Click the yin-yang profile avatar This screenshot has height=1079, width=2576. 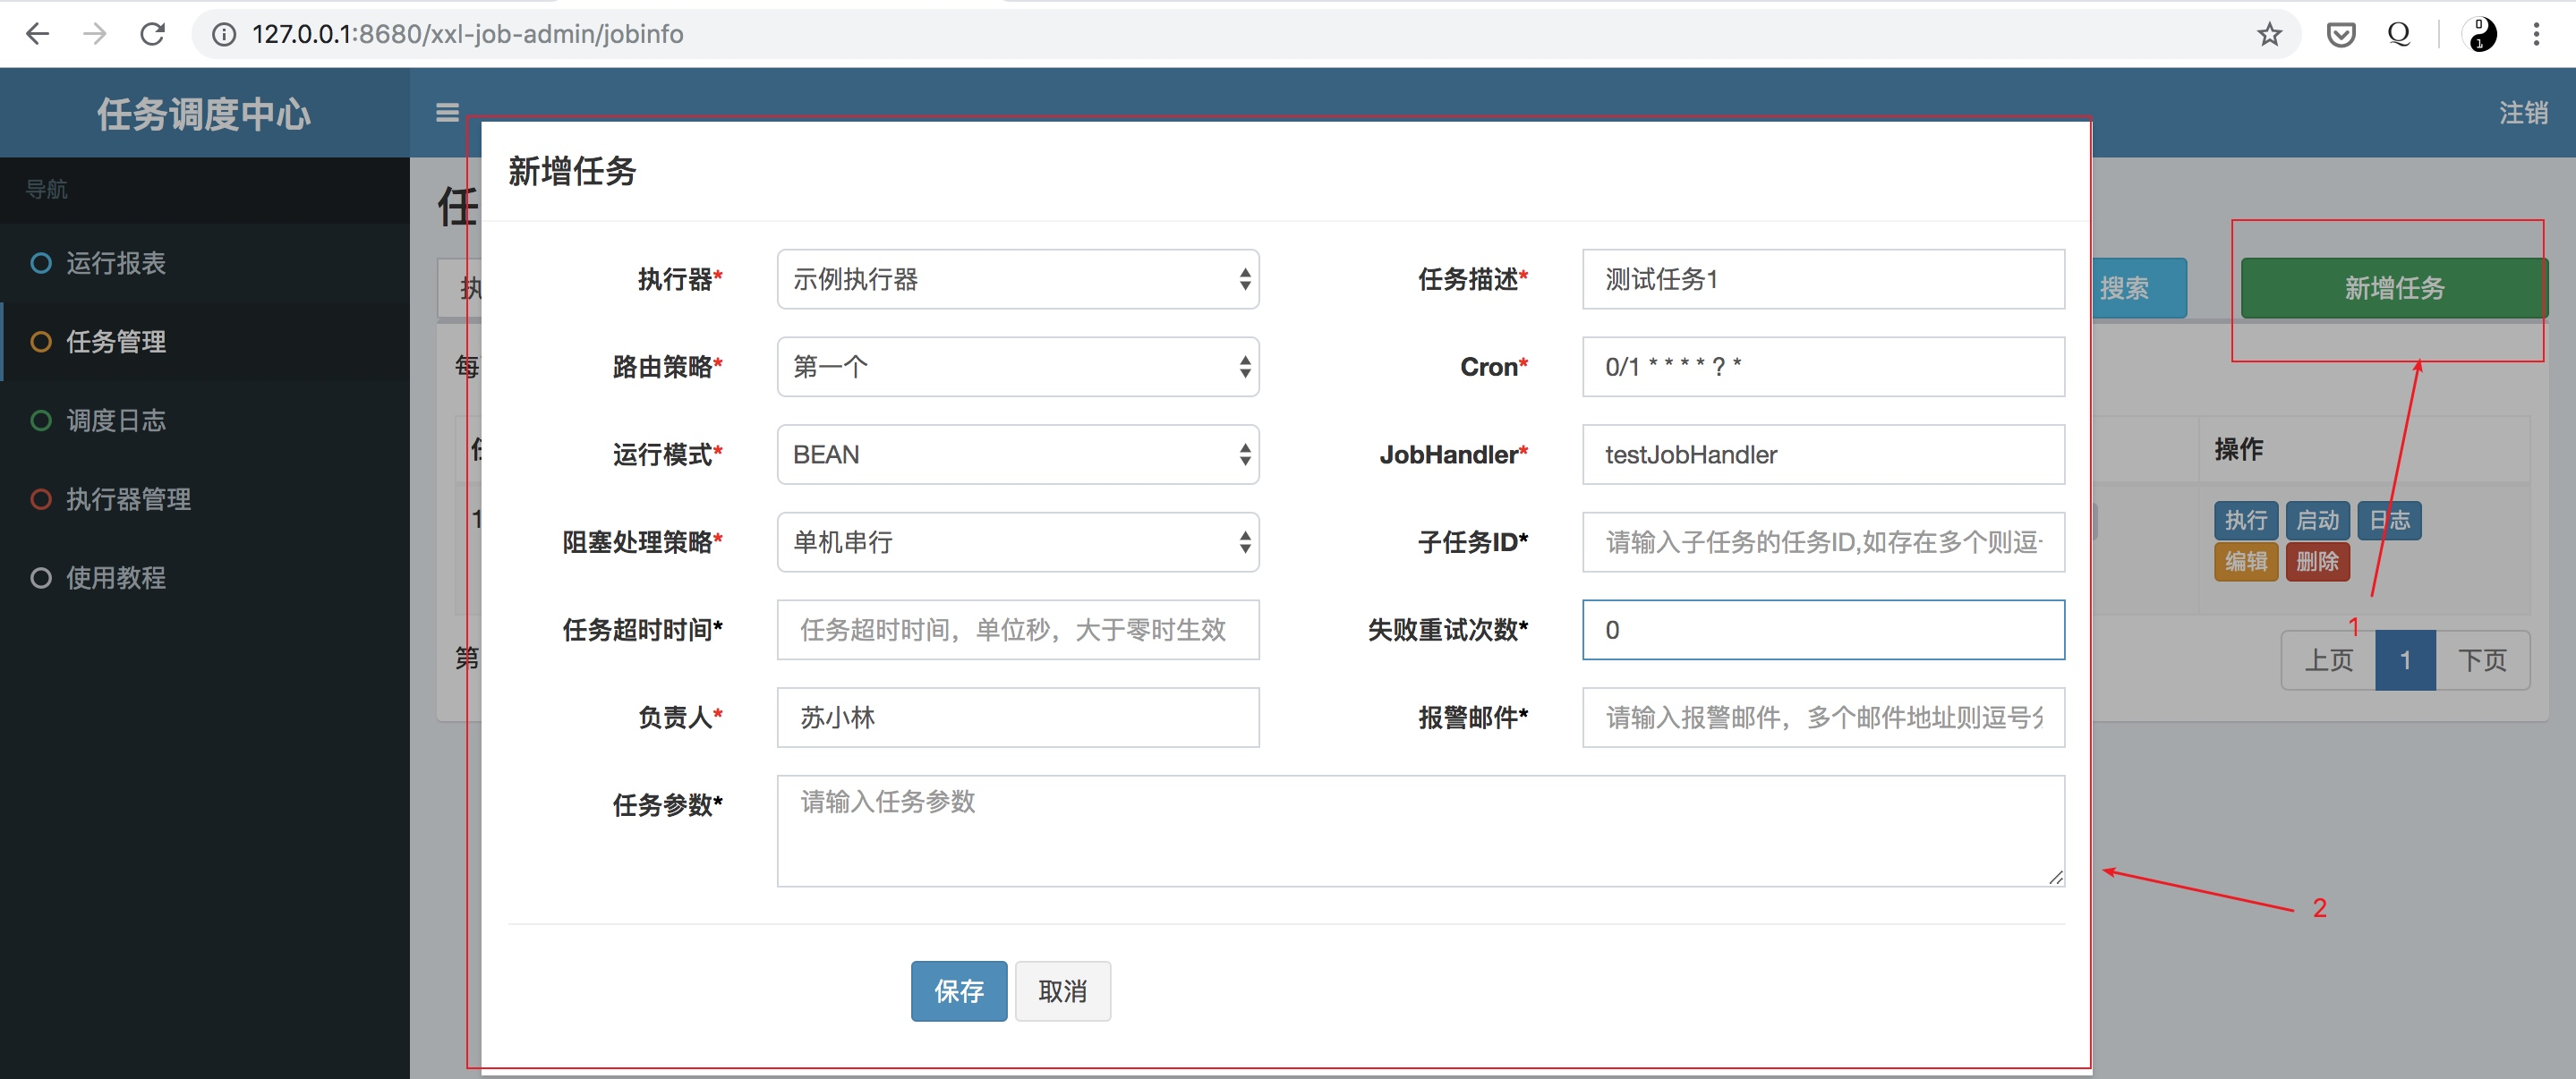[x=2481, y=34]
